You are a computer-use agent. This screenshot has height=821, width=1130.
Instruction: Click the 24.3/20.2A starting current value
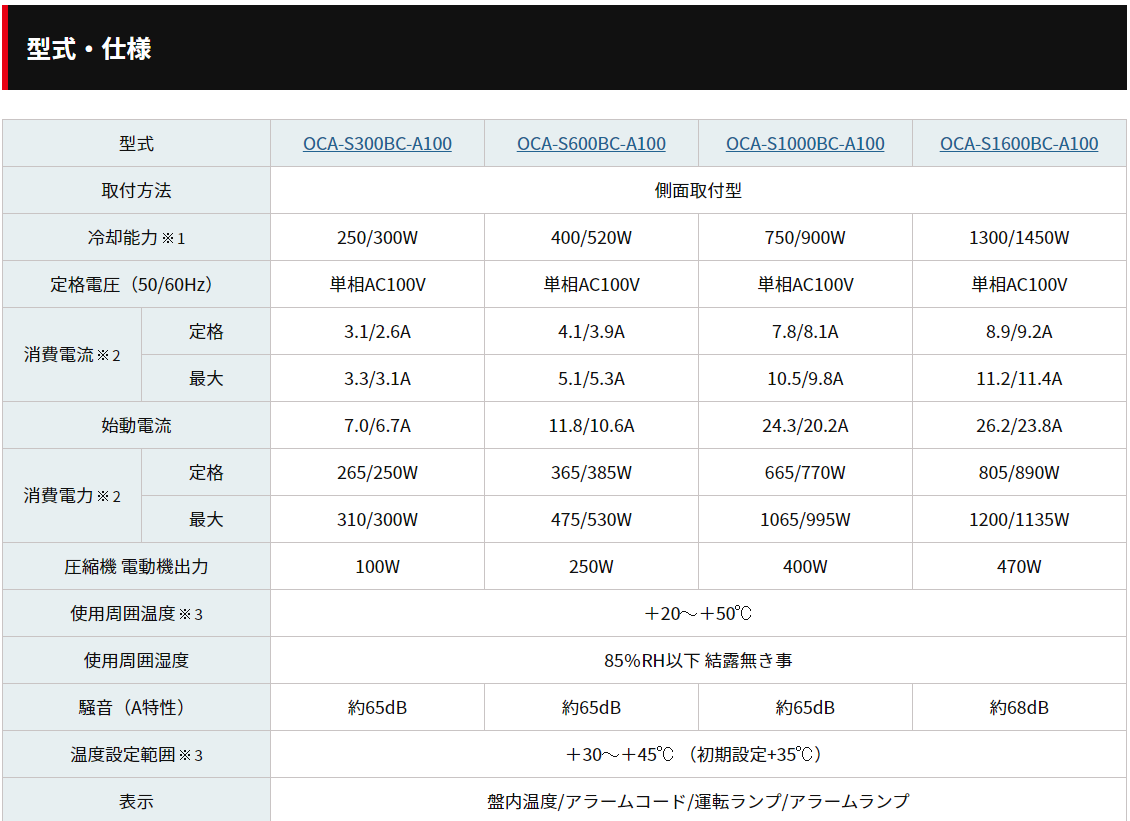click(x=805, y=425)
